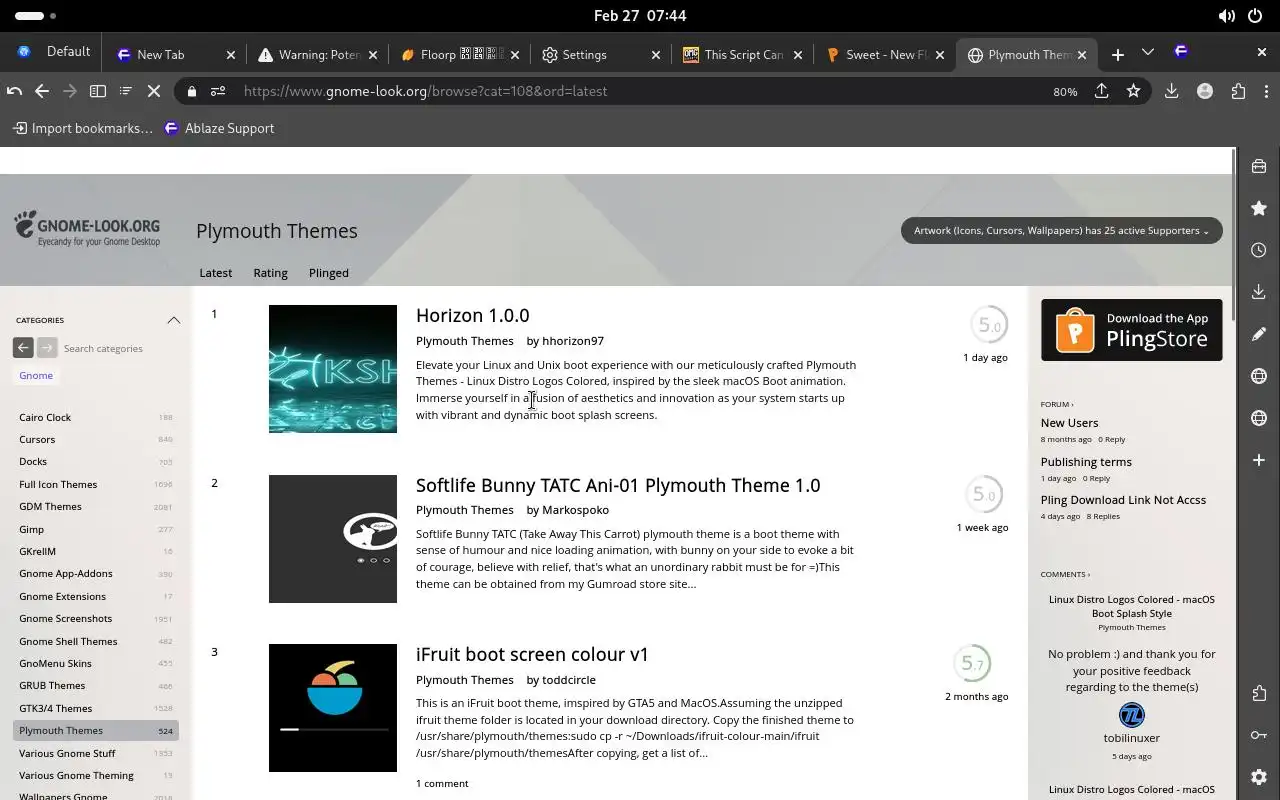This screenshot has width=1280, height=800.
Task: Add a web panel with sidebar plus
Action: pyautogui.click(x=1259, y=460)
